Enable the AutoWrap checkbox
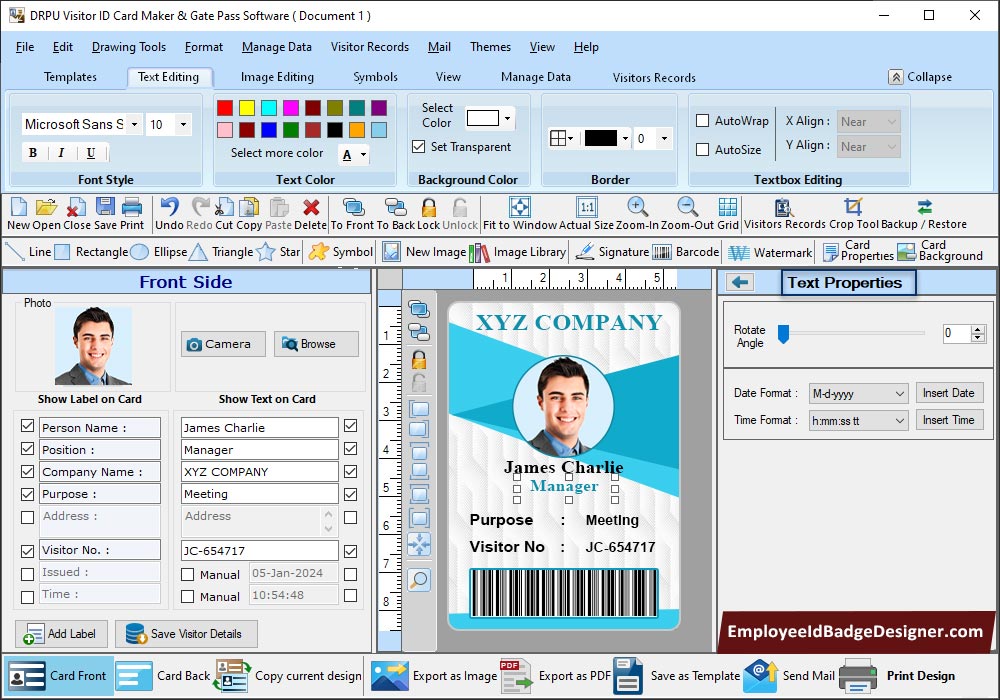Screen dimensions: 1000x700 click(703, 120)
